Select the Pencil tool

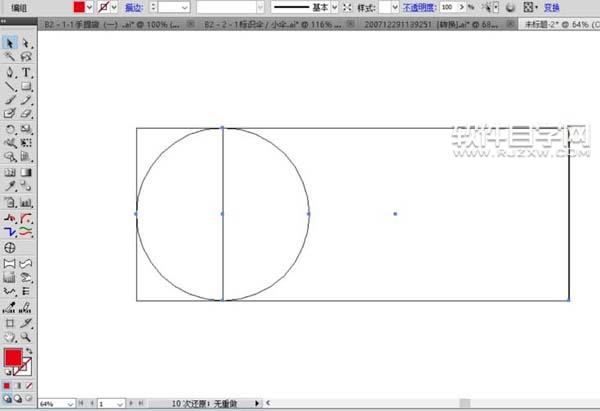coord(26,100)
